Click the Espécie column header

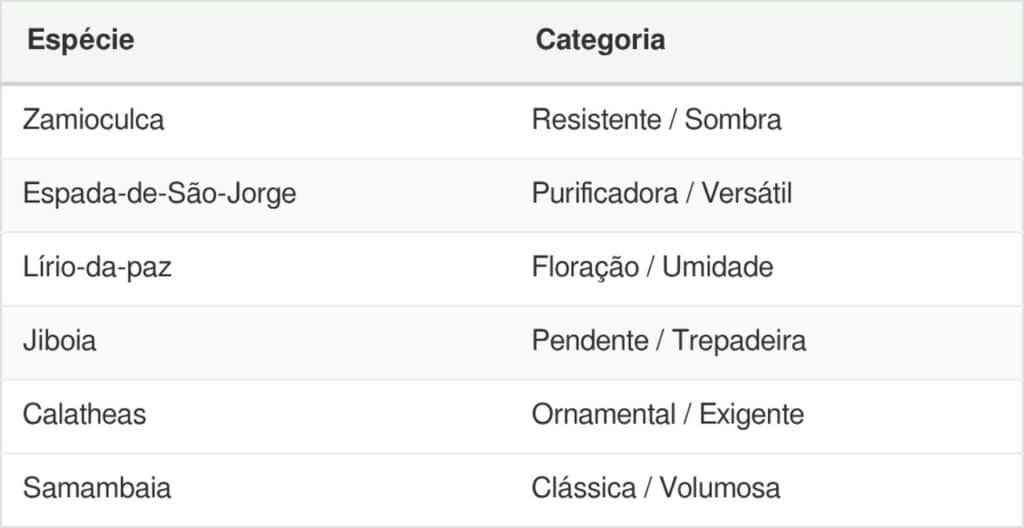81,41
